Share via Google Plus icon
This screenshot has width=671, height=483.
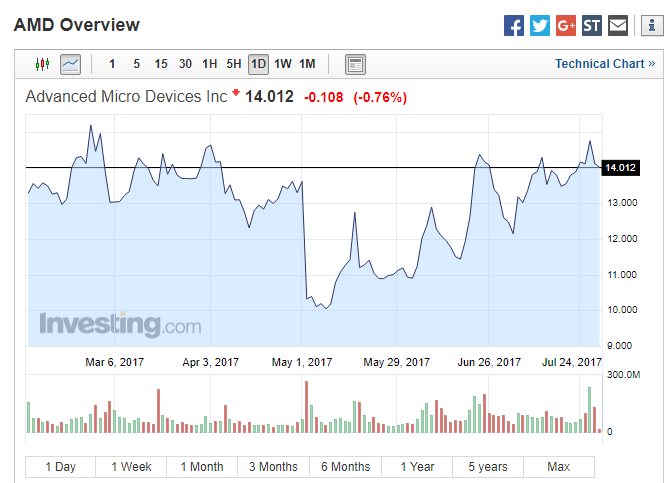566,26
